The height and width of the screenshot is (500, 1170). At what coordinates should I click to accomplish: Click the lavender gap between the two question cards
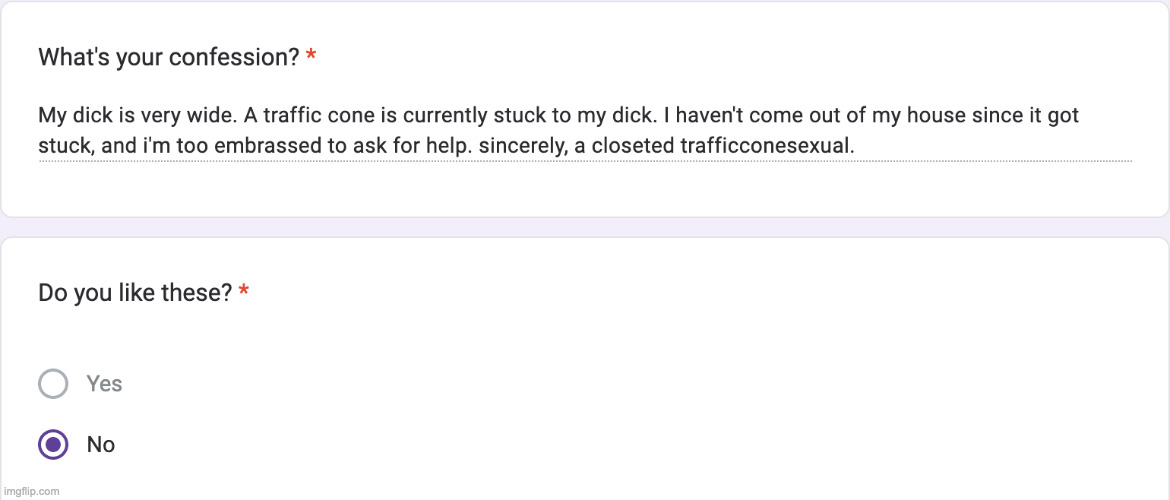pyautogui.click(x=585, y=227)
